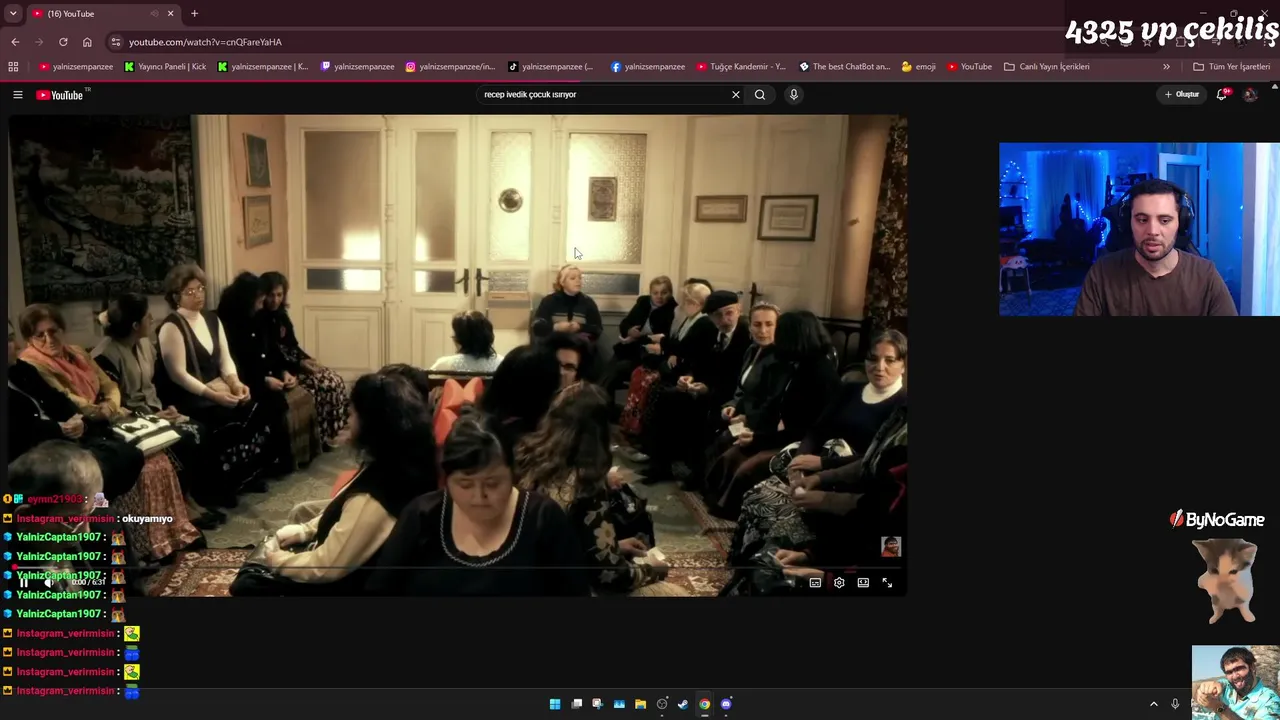Launch Steam from the taskbar
Screen dimensions: 1280x720
pos(683,704)
